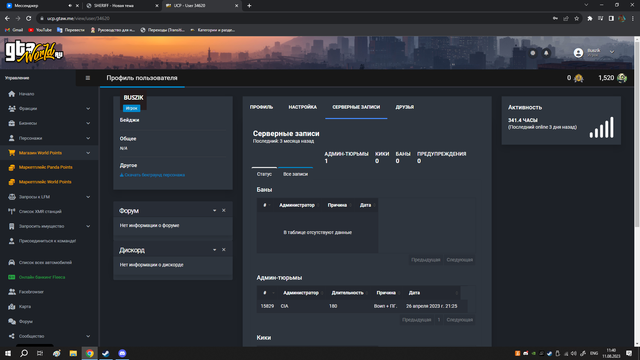Click the Список XMR станций antenna icon
The image size is (640, 360).
click(x=11, y=211)
